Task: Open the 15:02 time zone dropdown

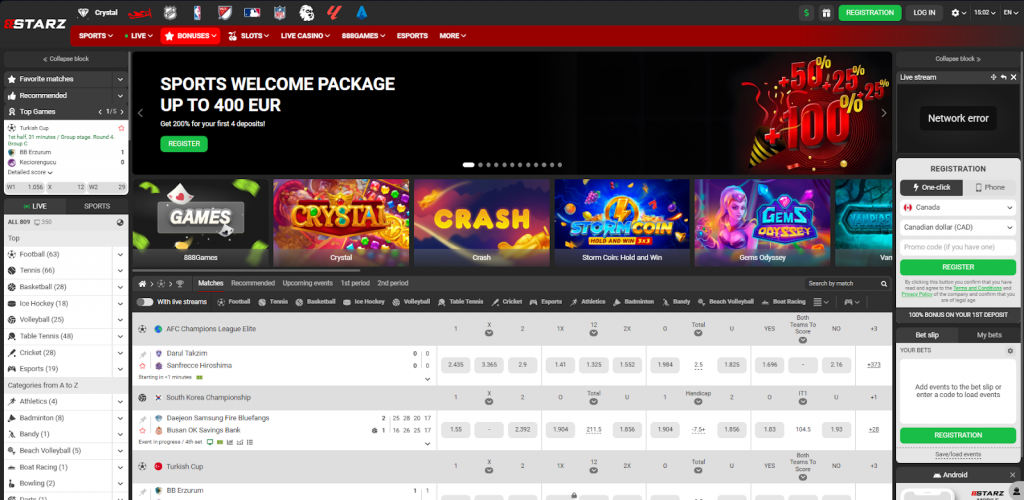Action: click(x=985, y=12)
